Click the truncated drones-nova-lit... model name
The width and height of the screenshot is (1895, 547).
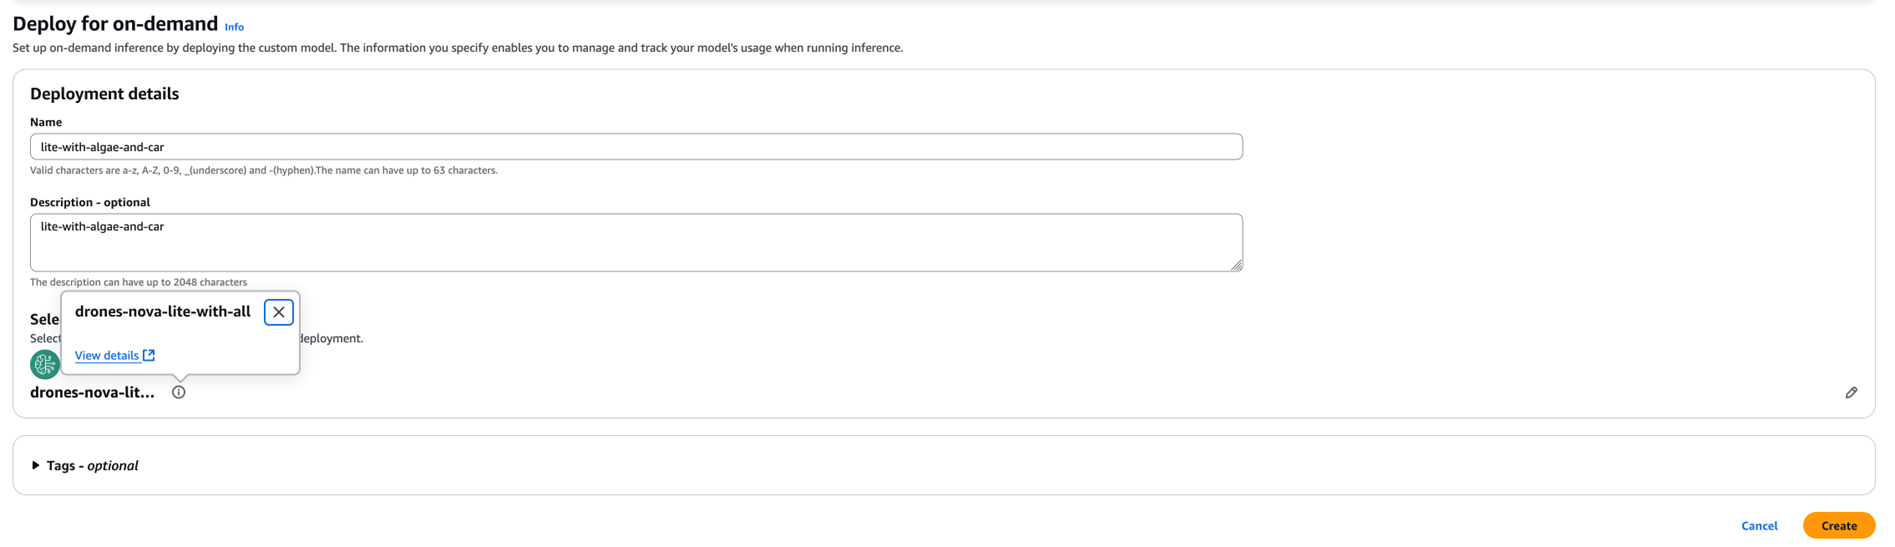[92, 393]
